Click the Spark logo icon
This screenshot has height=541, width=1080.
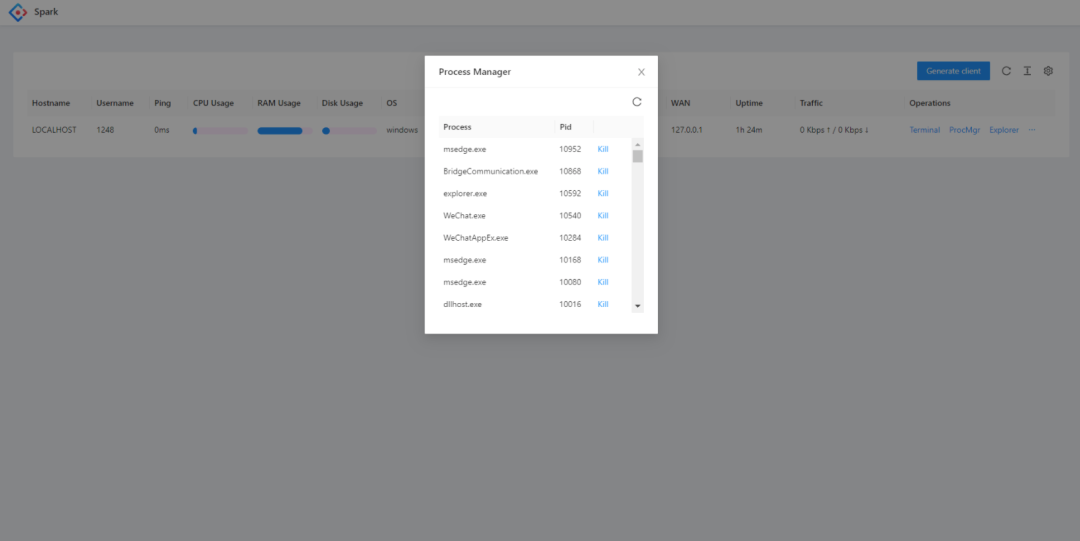click(x=17, y=12)
